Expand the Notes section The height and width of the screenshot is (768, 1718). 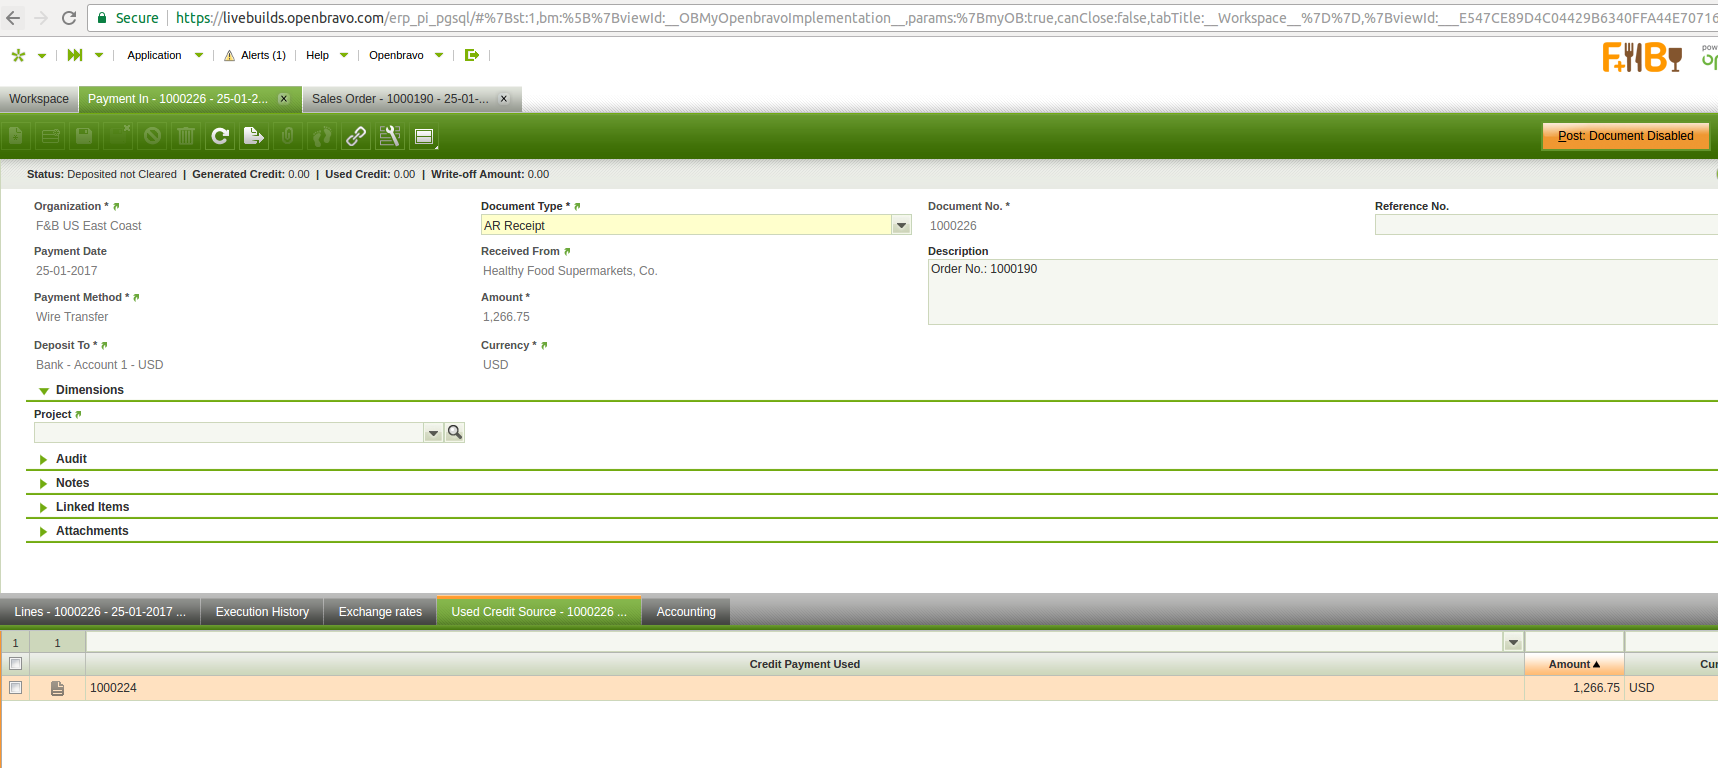coord(43,483)
